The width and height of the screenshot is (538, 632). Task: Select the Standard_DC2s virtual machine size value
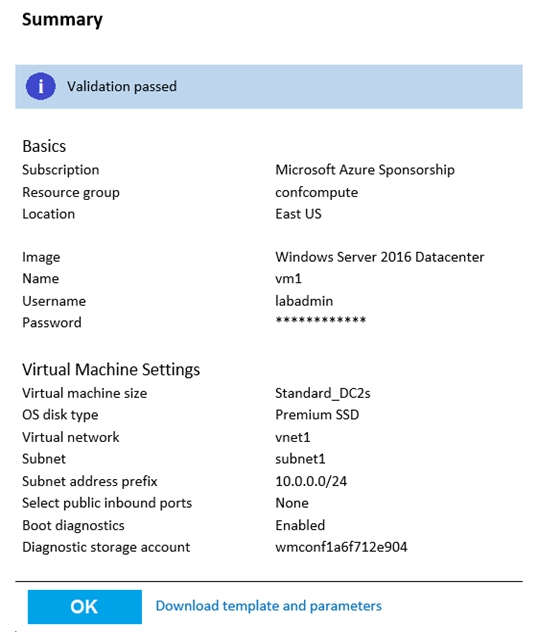coord(322,393)
